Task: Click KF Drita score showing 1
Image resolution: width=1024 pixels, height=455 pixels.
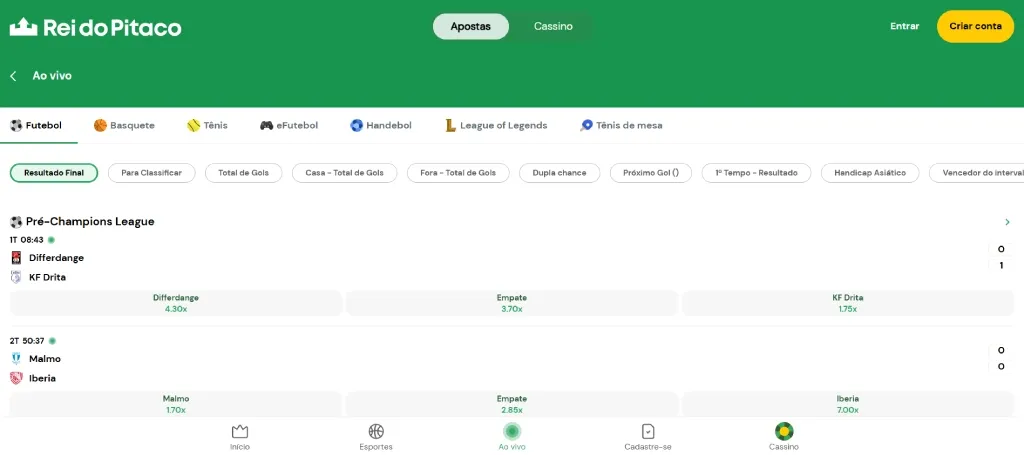Action: pyautogui.click(x=1001, y=266)
